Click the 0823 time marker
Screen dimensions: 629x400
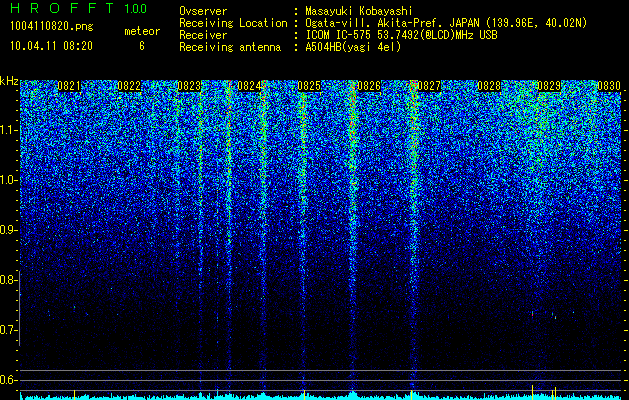click(189, 86)
